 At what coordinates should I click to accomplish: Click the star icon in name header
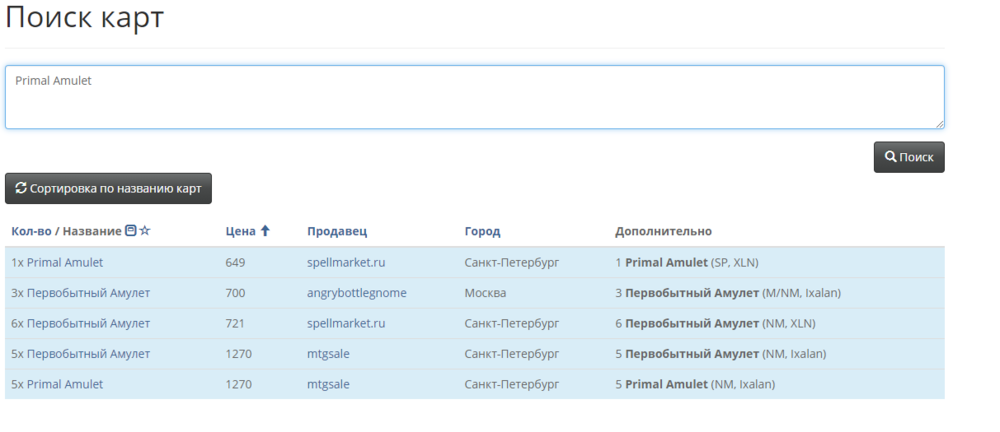[x=145, y=231]
